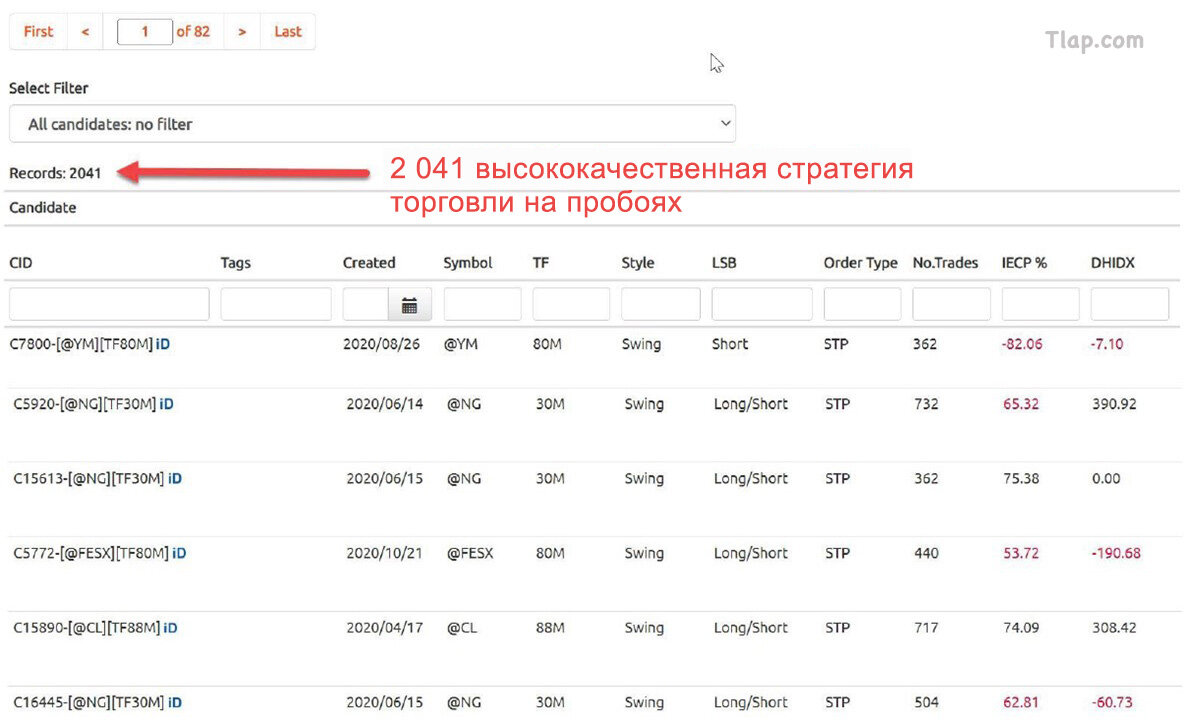The height and width of the screenshot is (724, 1189).
Task: Click the 75.38 IECP value
Action: coord(1021,478)
